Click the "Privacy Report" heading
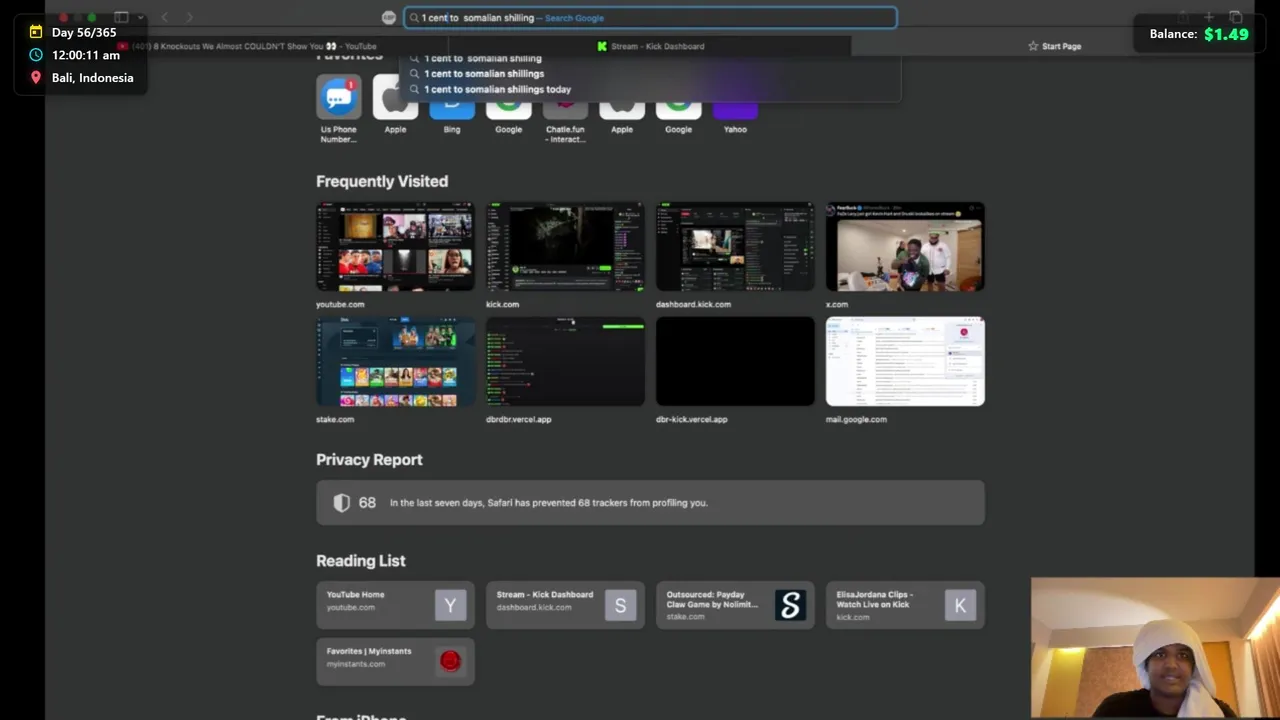The height and width of the screenshot is (720, 1280). (369, 460)
